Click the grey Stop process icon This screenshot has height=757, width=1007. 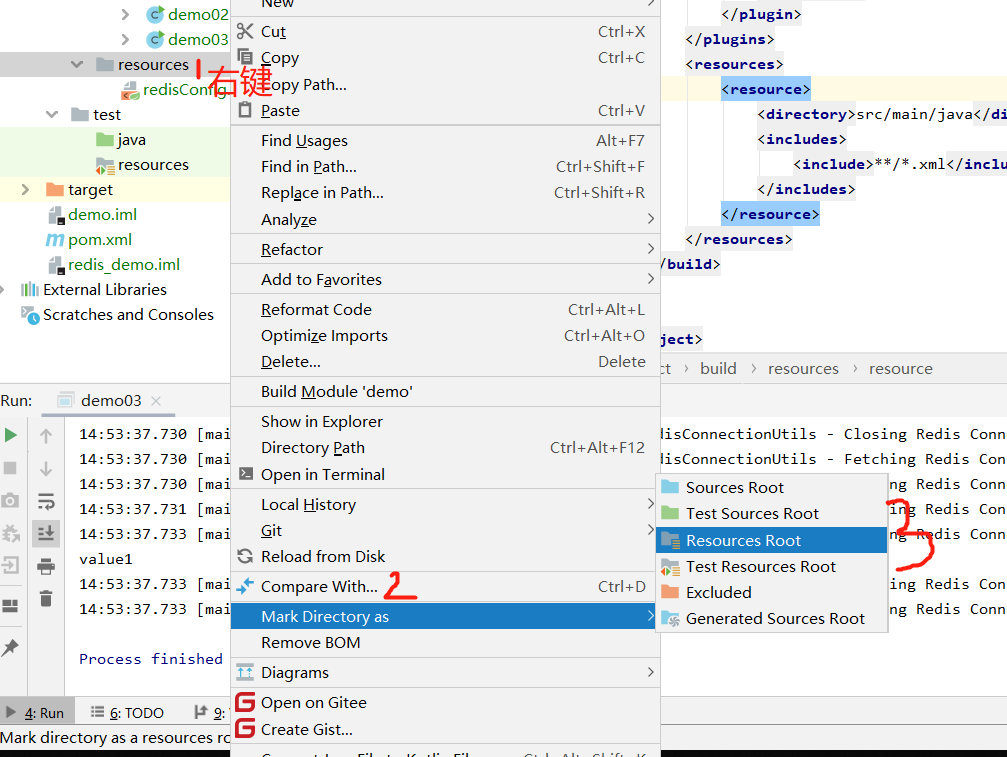pyautogui.click(x=10, y=468)
